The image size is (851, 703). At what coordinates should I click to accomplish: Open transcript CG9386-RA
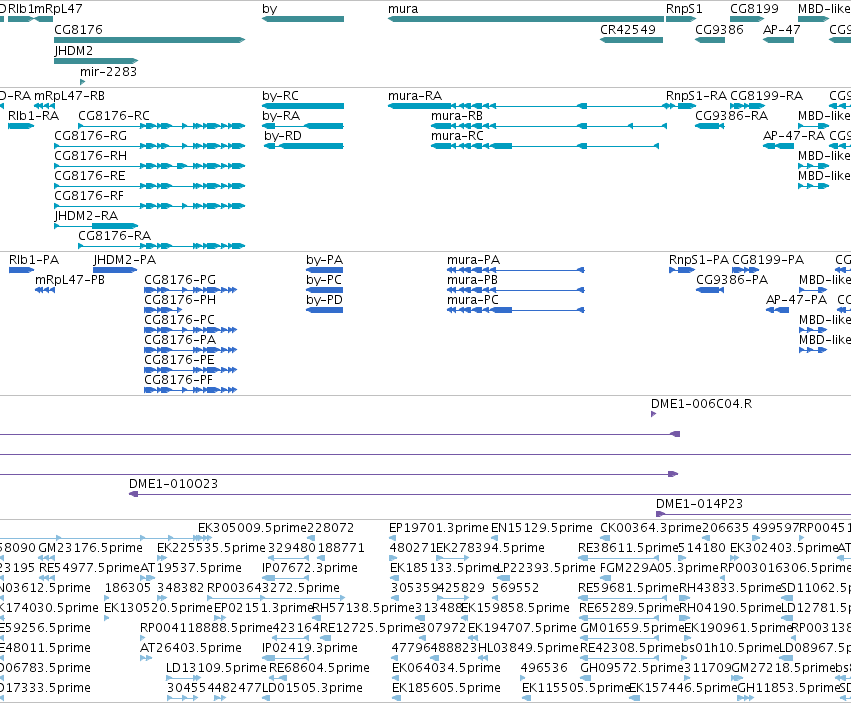coord(732,116)
